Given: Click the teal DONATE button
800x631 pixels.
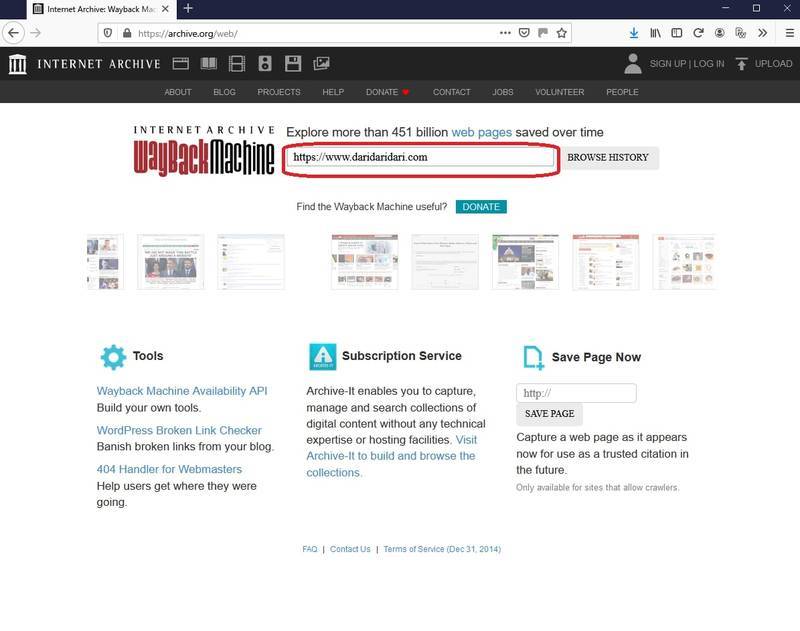Looking at the screenshot, I should click(x=481, y=207).
